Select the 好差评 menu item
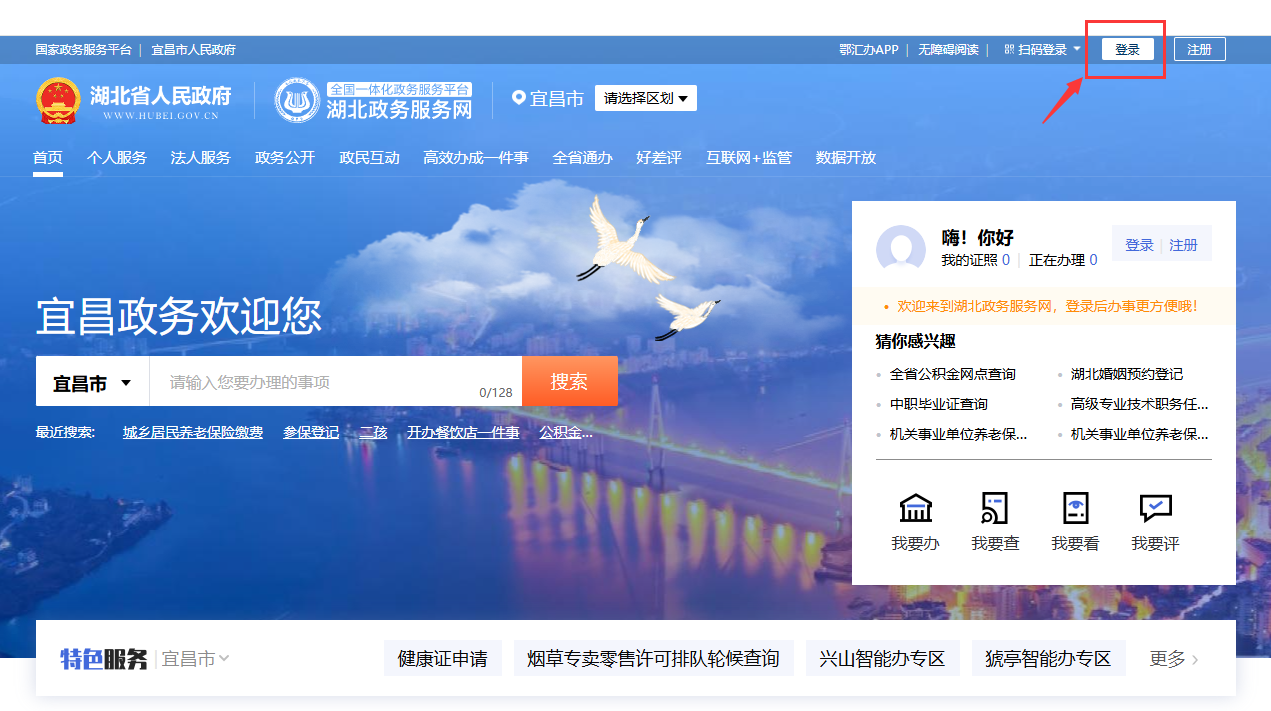The width and height of the screenshot is (1271, 711). tap(658, 158)
